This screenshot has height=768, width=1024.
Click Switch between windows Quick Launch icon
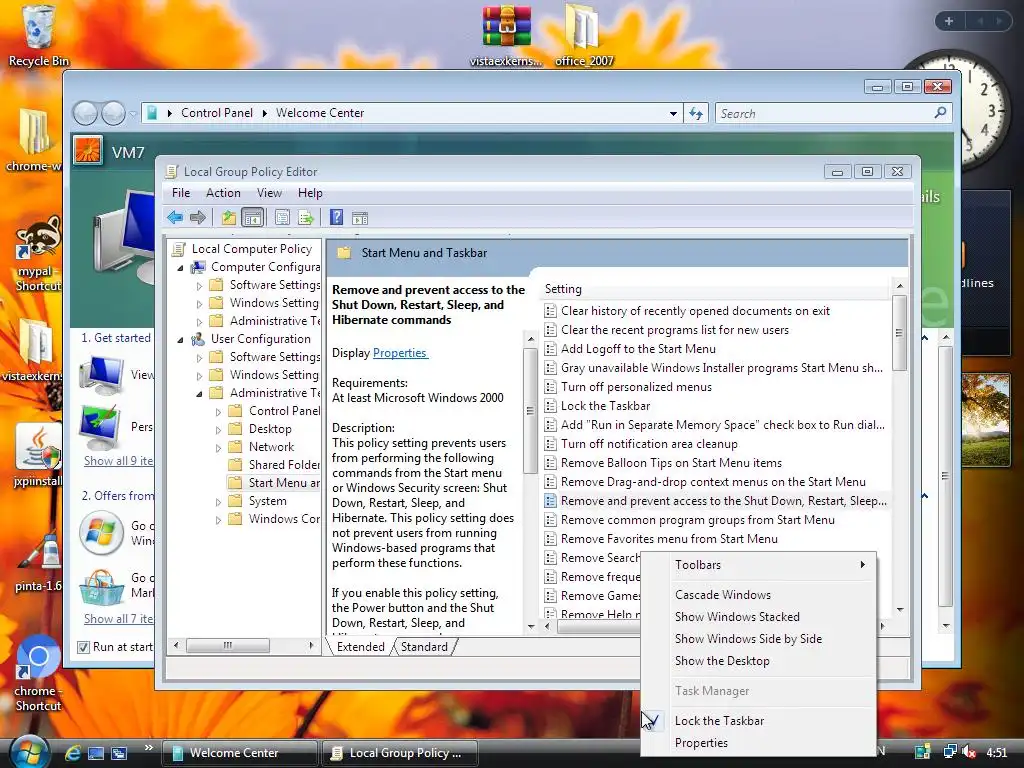coord(119,753)
